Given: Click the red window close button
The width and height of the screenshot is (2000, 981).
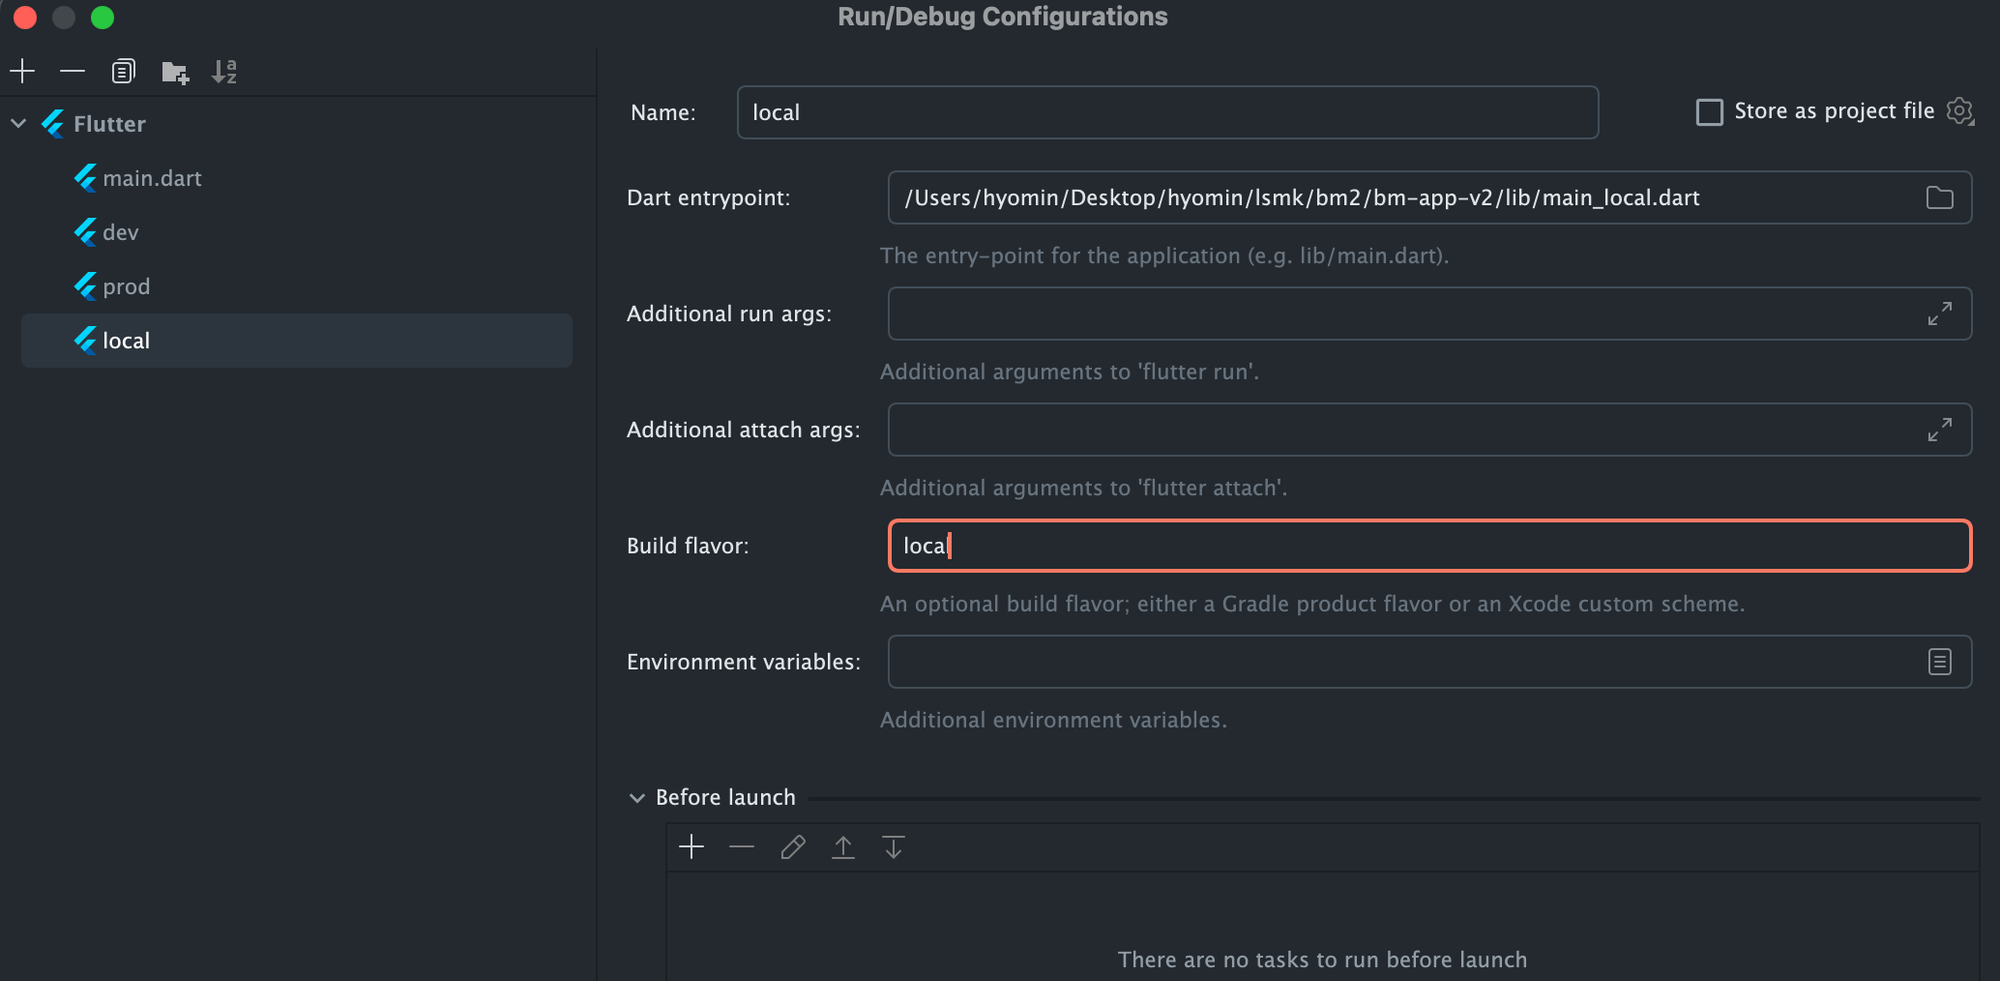Looking at the screenshot, I should [25, 17].
